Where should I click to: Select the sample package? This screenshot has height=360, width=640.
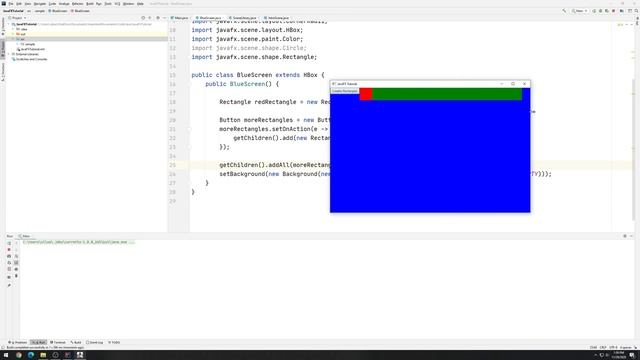coord(28,44)
